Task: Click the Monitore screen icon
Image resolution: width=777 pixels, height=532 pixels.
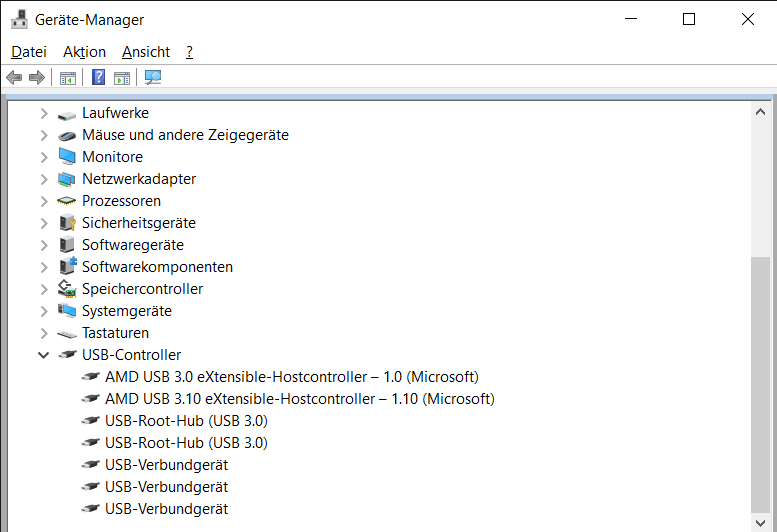Action: (67, 157)
